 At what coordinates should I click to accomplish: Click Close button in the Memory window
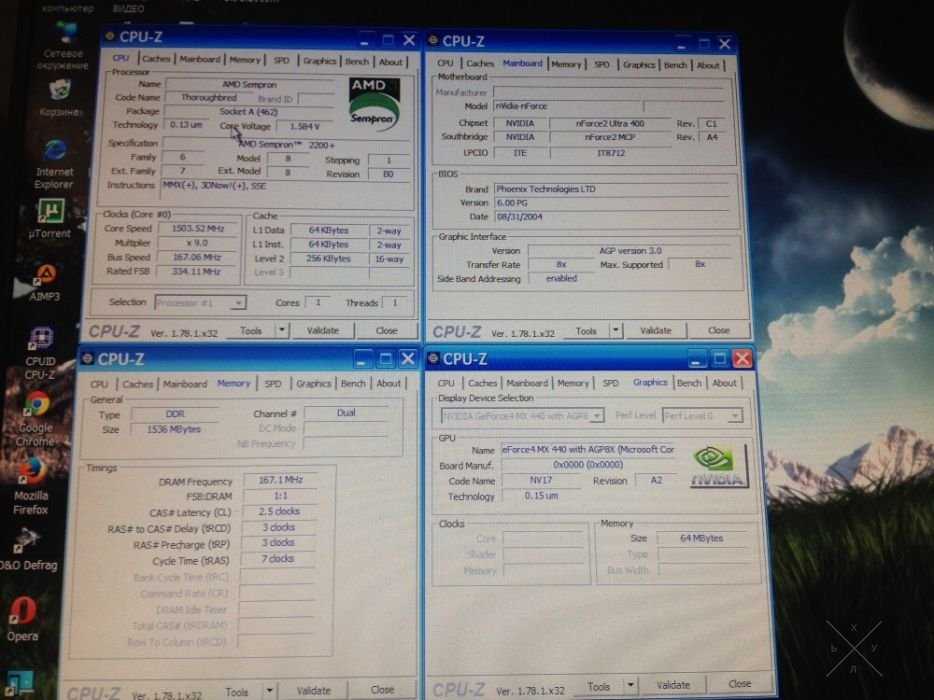click(382, 689)
